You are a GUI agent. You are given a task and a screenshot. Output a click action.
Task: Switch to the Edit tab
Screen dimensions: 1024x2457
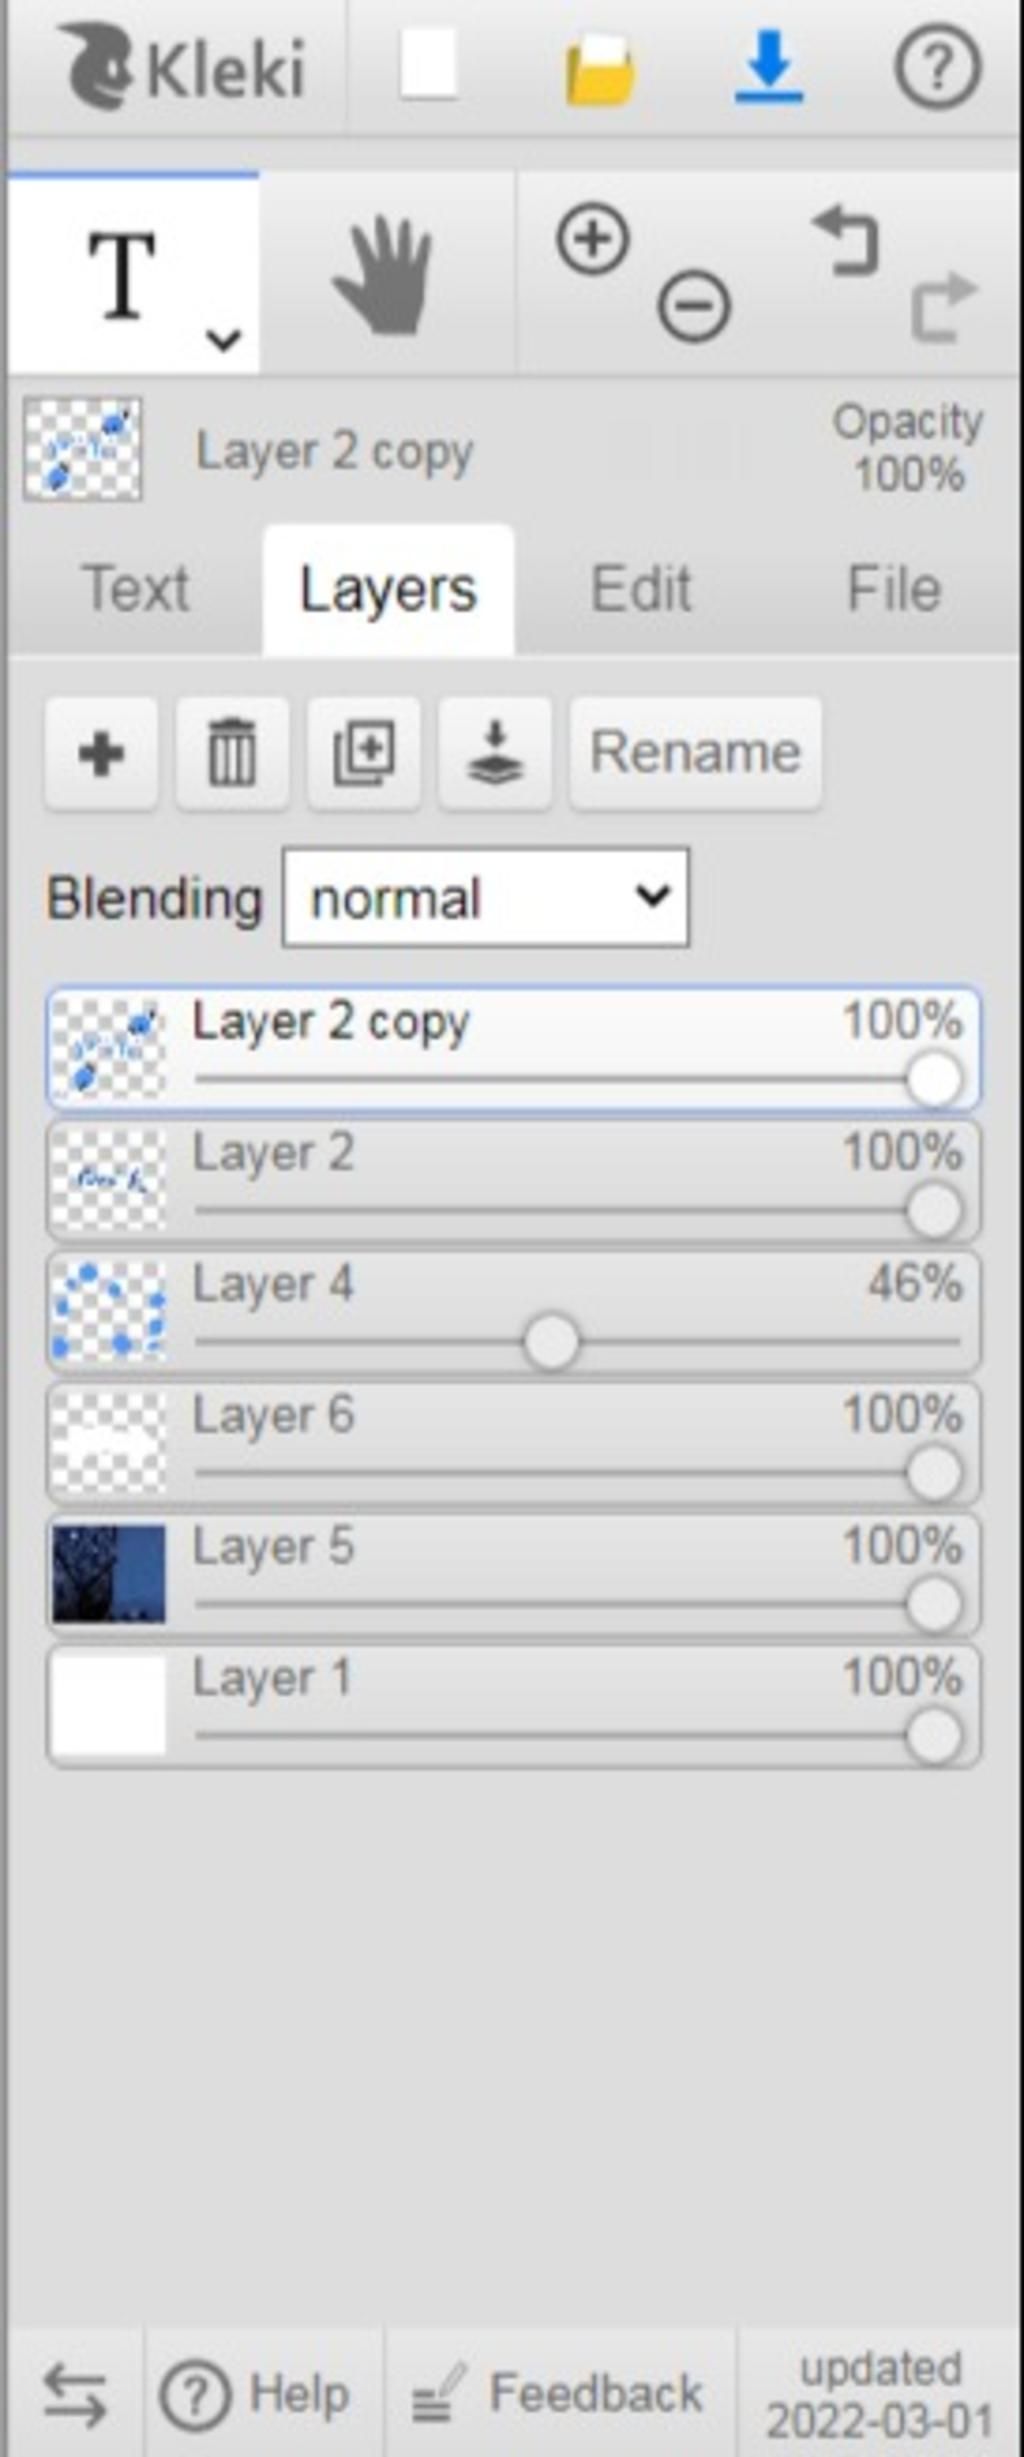(641, 588)
